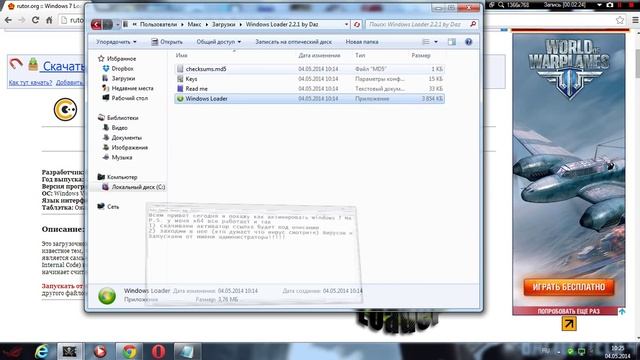
Task: Select Рабочий стол in the sidebar
Action: [x=125, y=98]
